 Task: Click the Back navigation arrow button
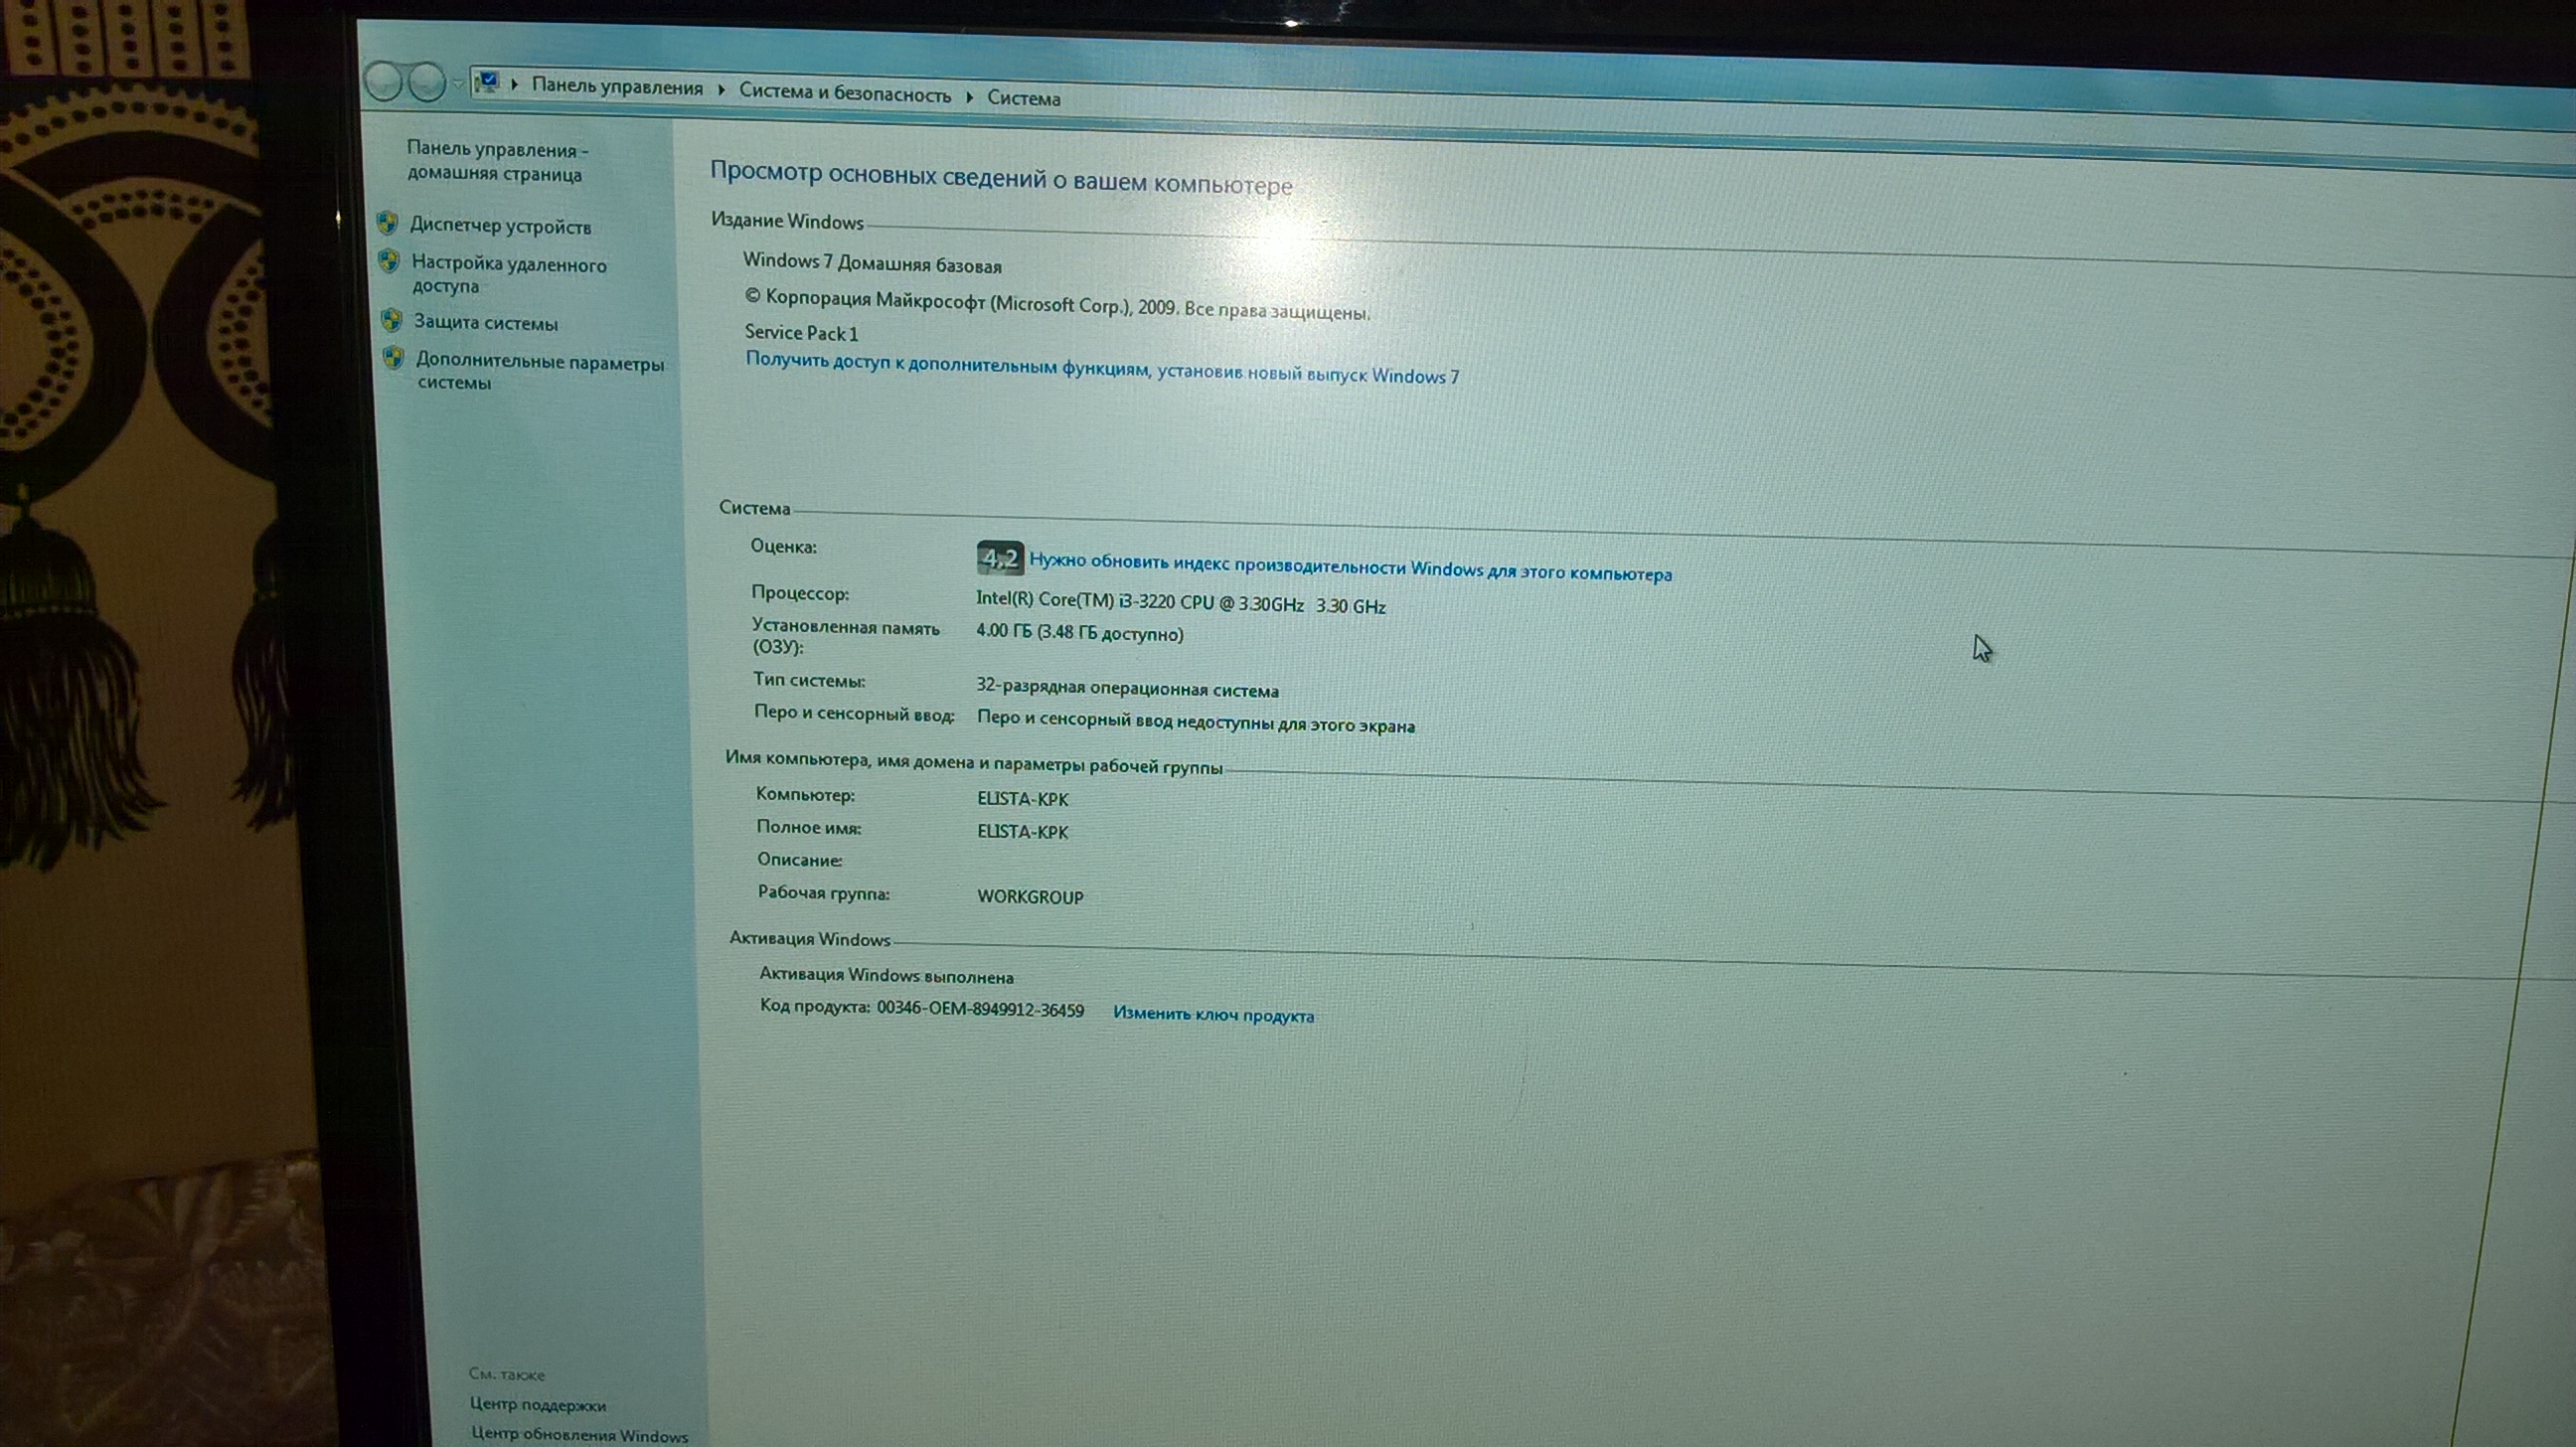pyautogui.click(x=384, y=82)
